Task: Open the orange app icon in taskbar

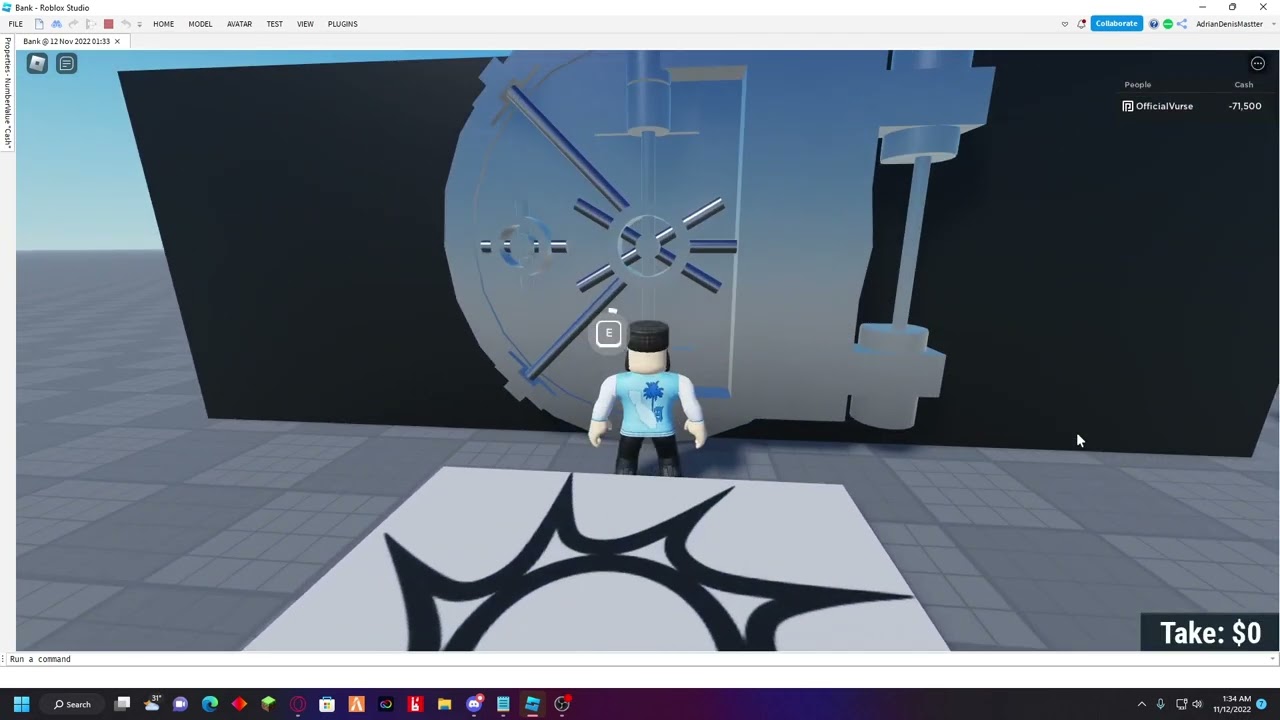Action: [x=356, y=704]
